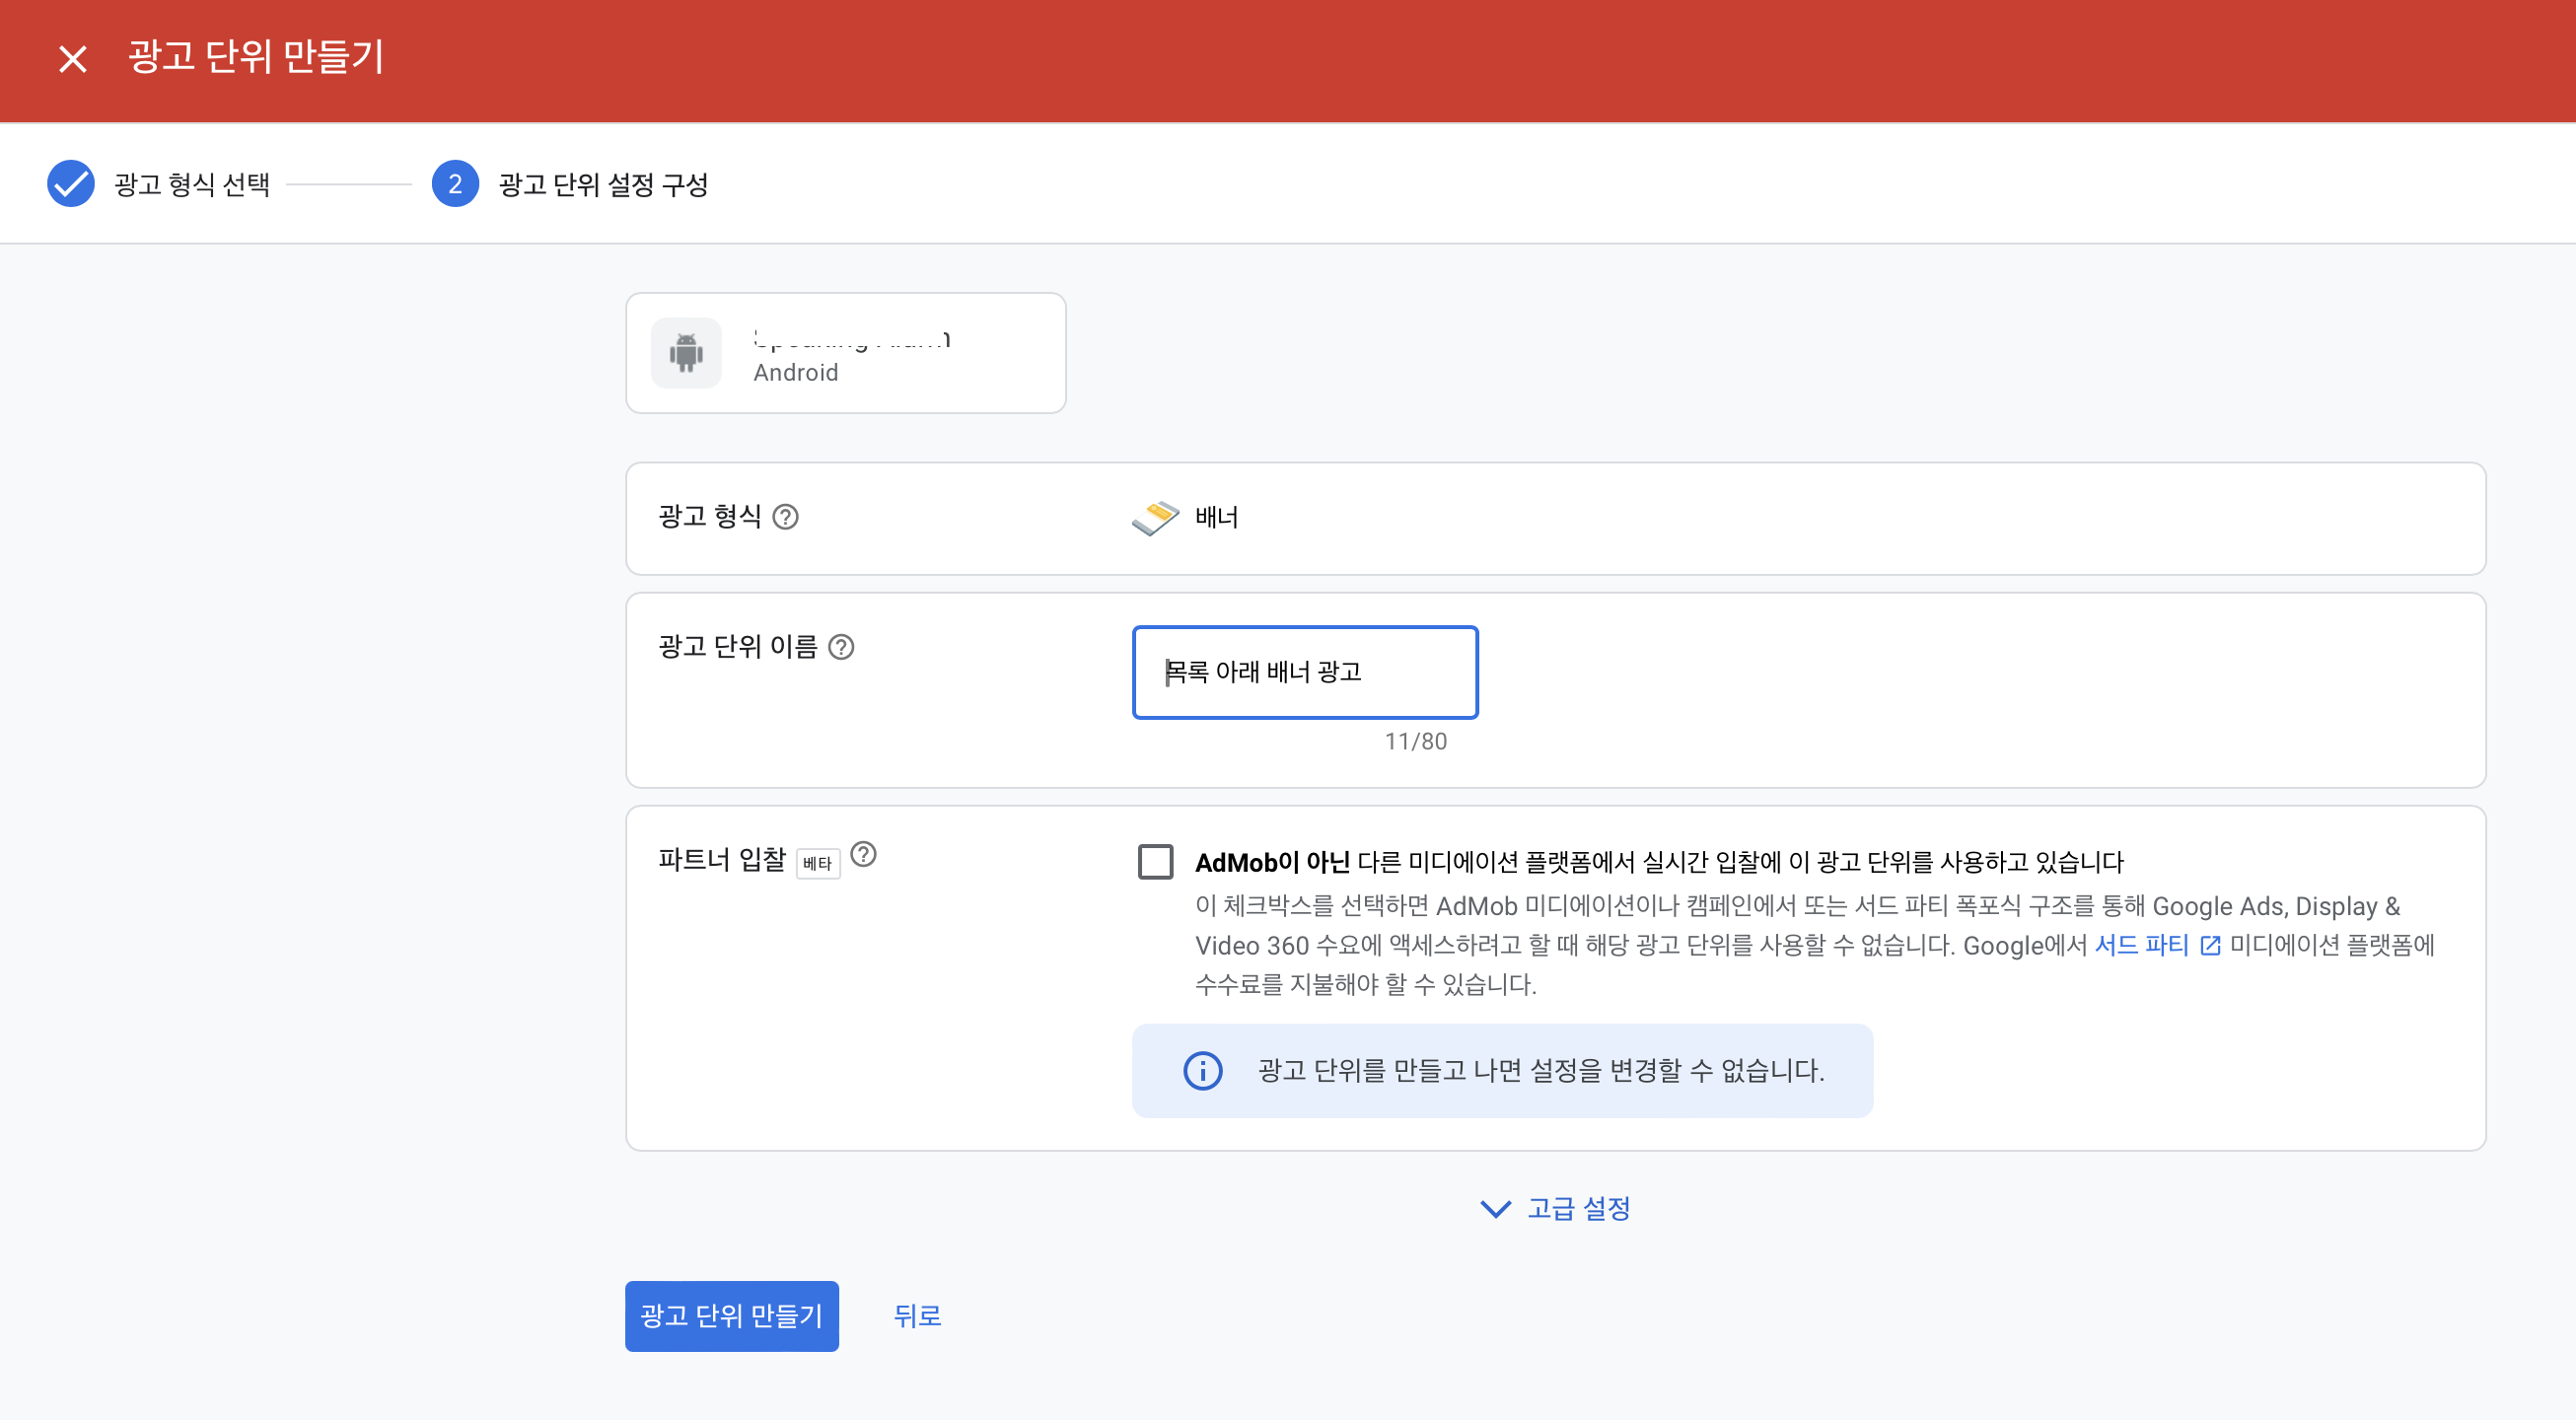
Task: Click the chevron arrow beside 고급 설정
Action: pos(1495,1209)
